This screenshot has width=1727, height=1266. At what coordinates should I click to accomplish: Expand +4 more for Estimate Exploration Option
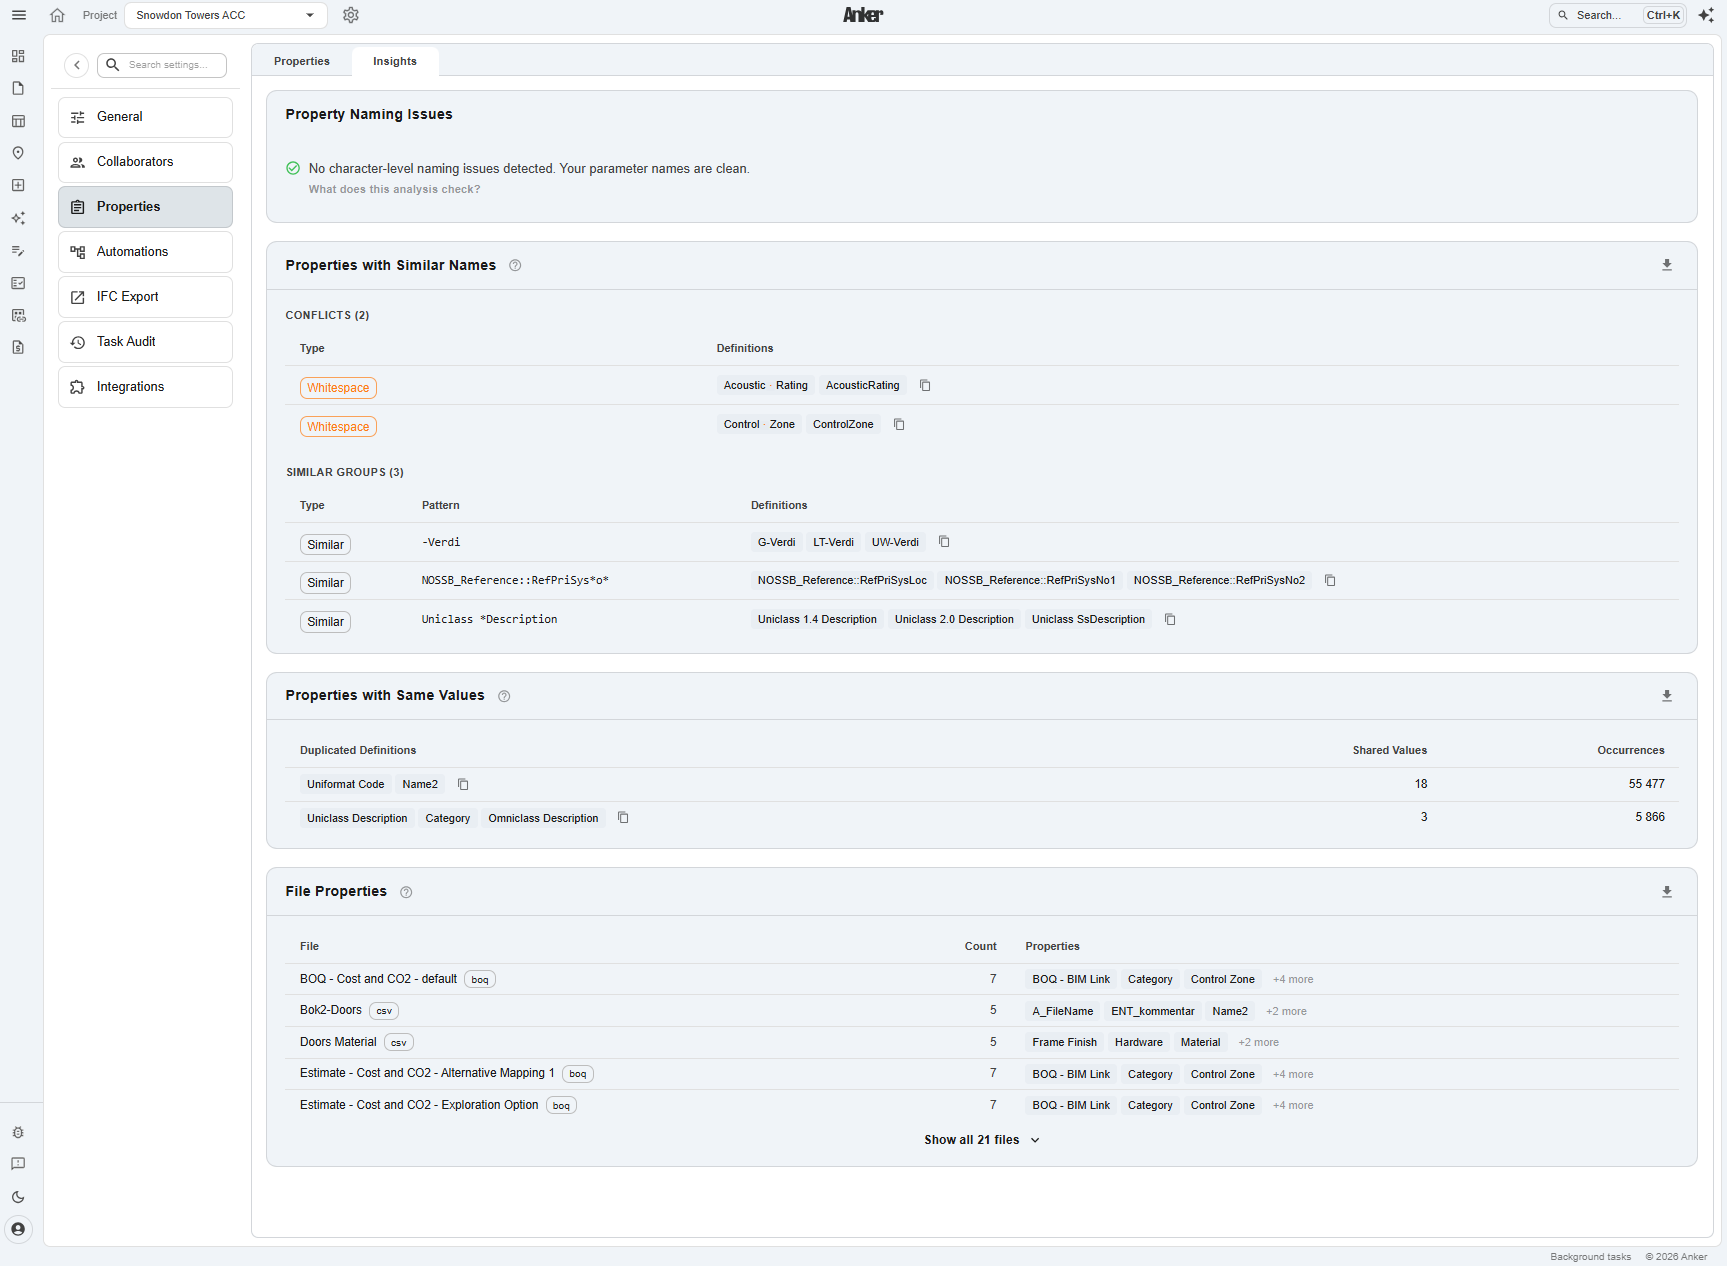pos(1293,1106)
